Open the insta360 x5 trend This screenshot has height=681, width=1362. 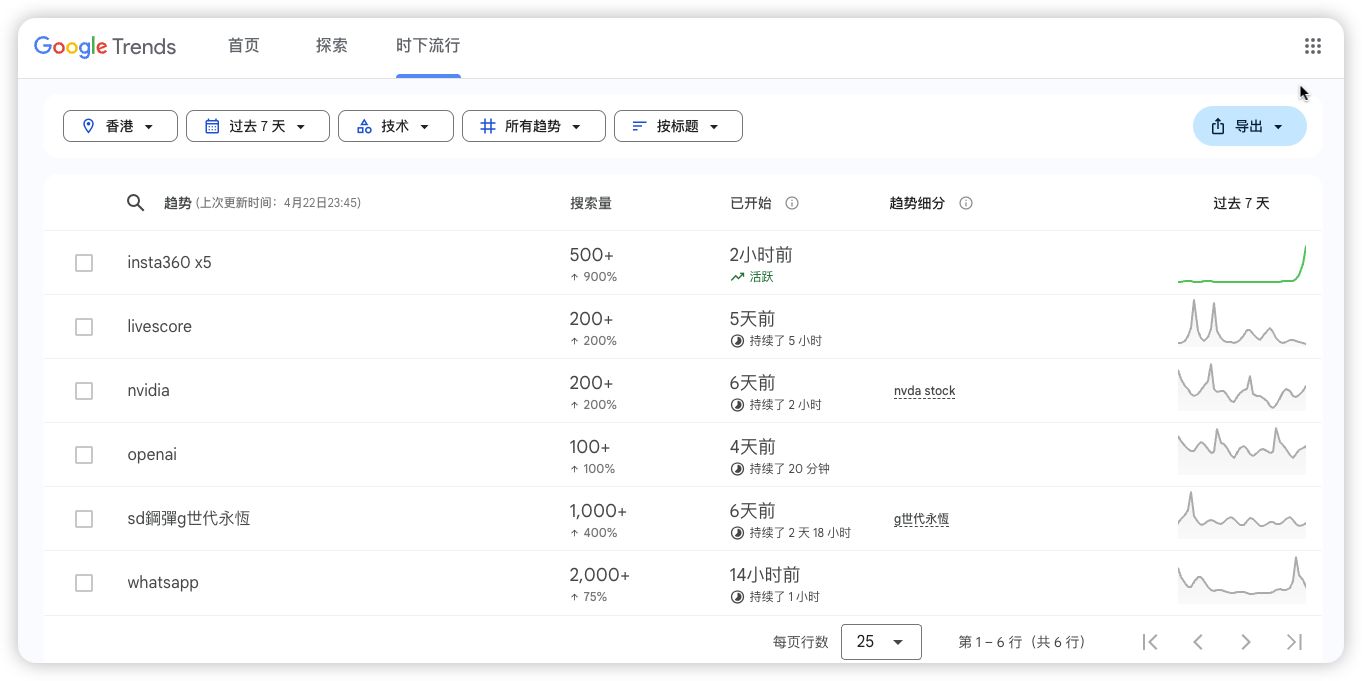pyautogui.click(x=169, y=263)
